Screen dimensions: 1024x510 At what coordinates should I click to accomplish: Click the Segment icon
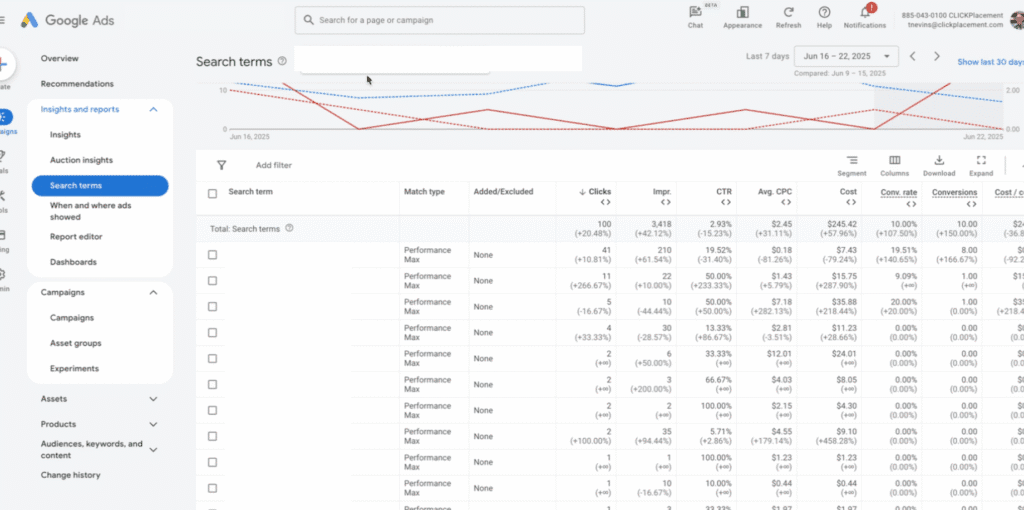coord(851,160)
